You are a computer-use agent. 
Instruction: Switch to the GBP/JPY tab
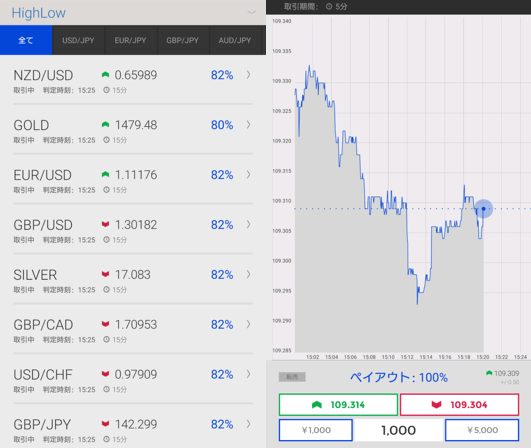coord(183,40)
